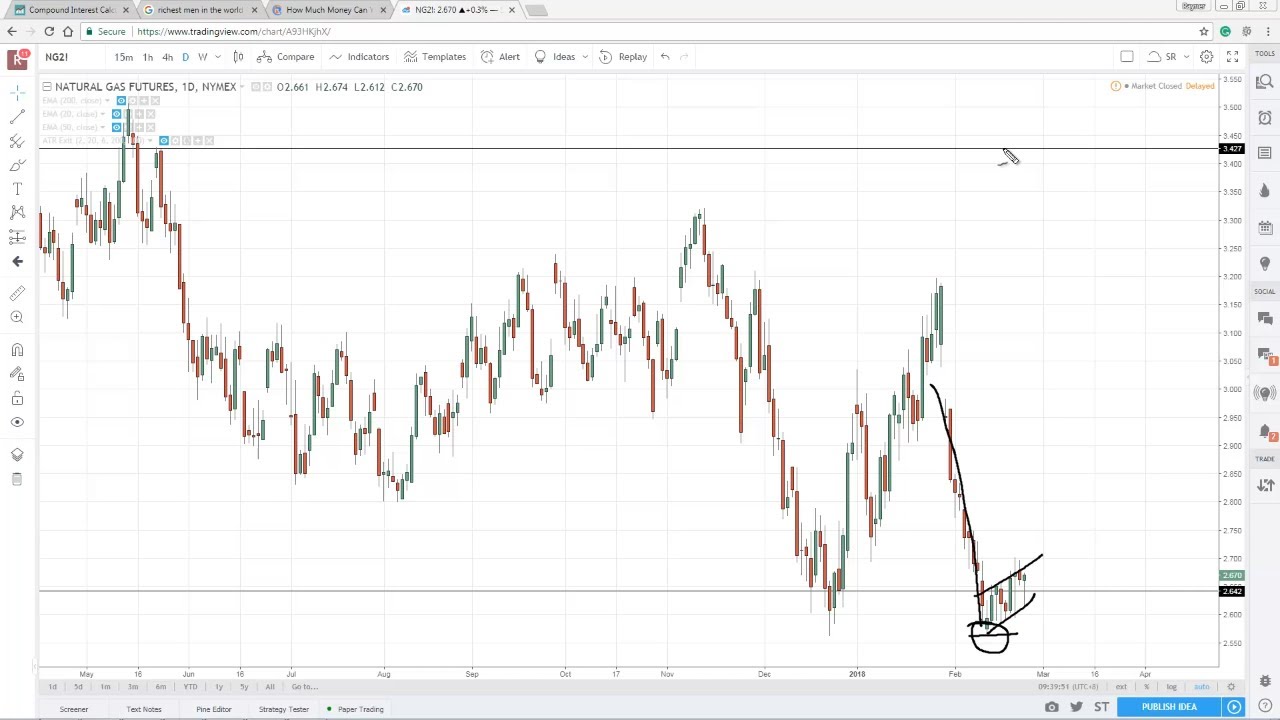The width and height of the screenshot is (1280, 720).
Task: Expand the Ideas dropdown arrow
Action: click(x=584, y=57)
